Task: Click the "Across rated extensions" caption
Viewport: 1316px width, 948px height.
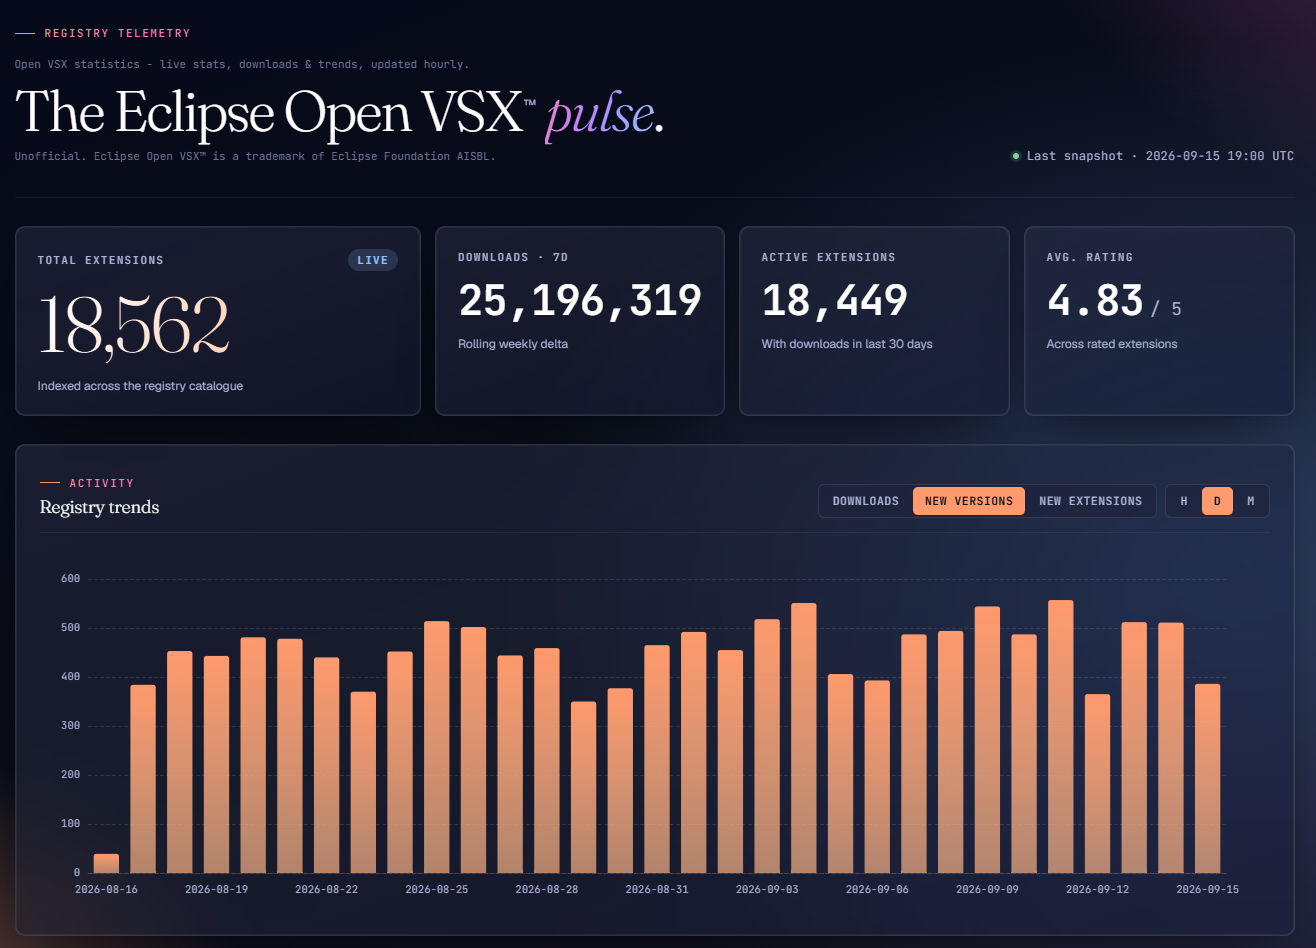Action: [x=1112, y=344]
